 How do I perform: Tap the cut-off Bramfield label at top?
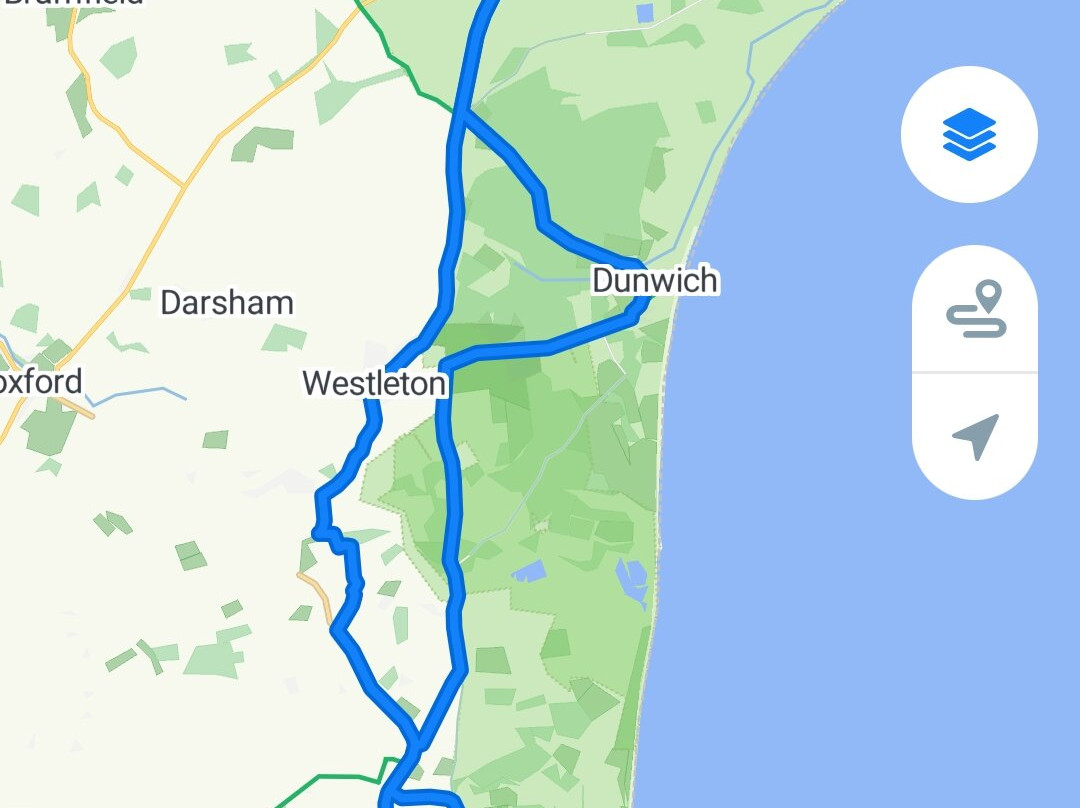[x=72, y=3]
